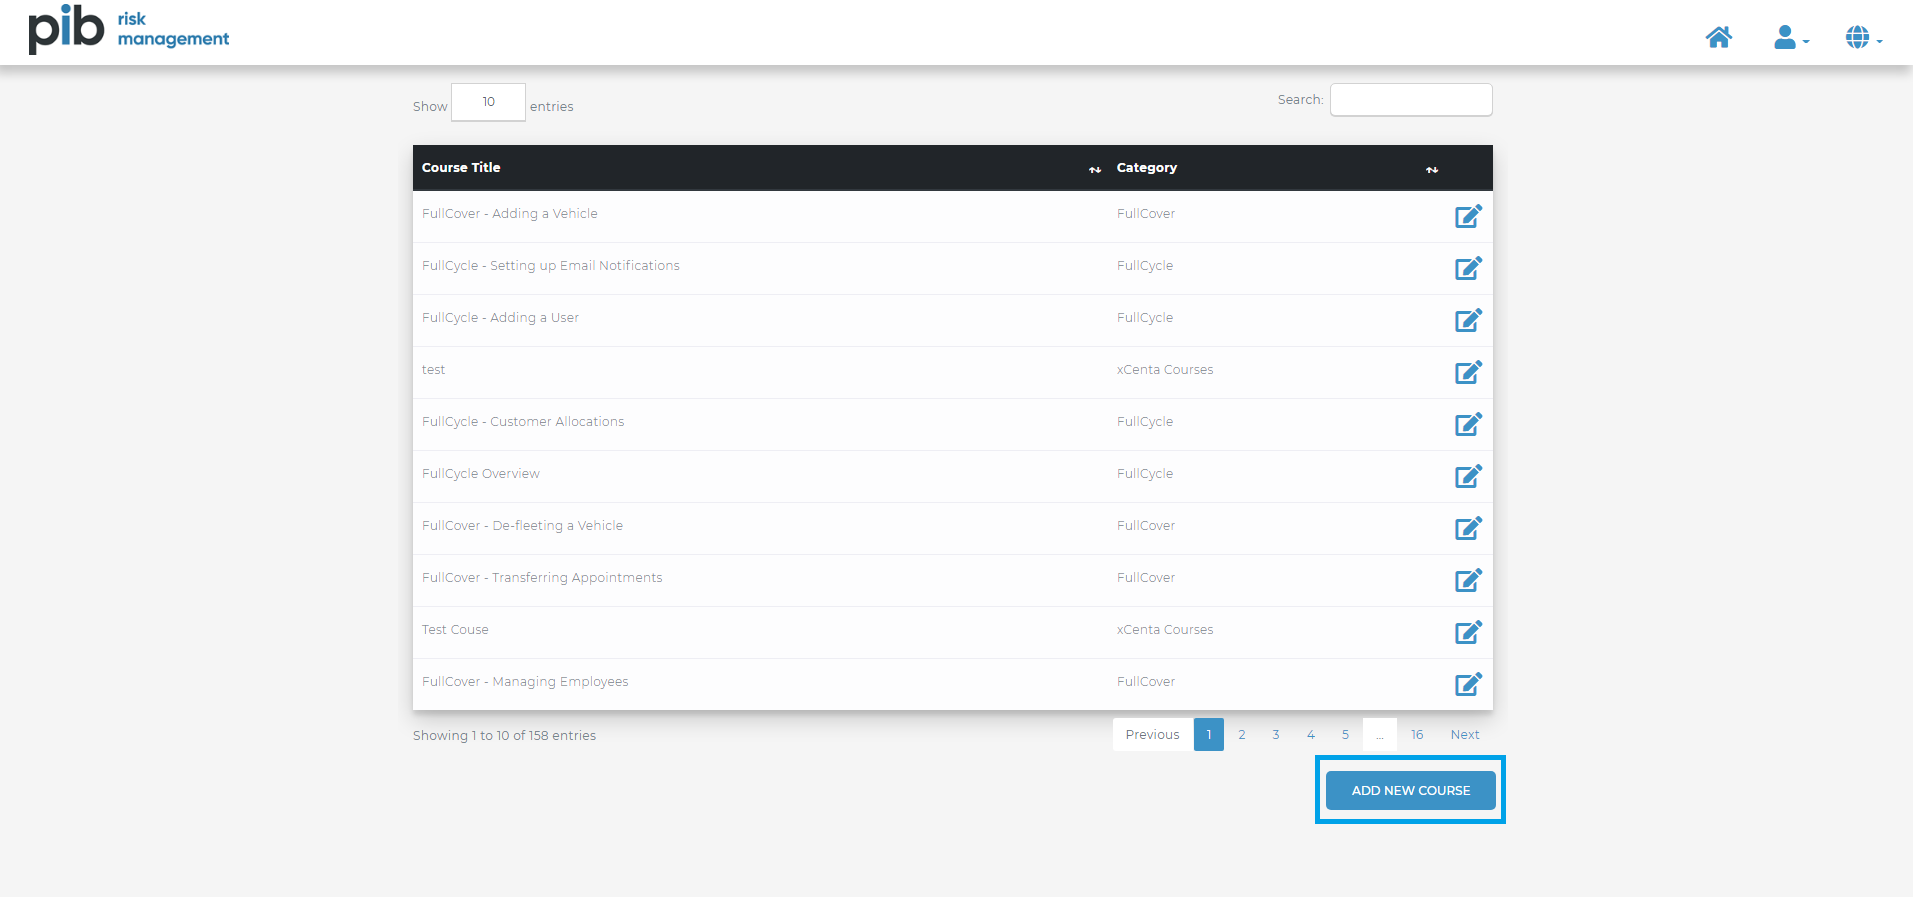1913x897 pixels.
Task: Jump to page 4
Action: tap(1311, 734)
